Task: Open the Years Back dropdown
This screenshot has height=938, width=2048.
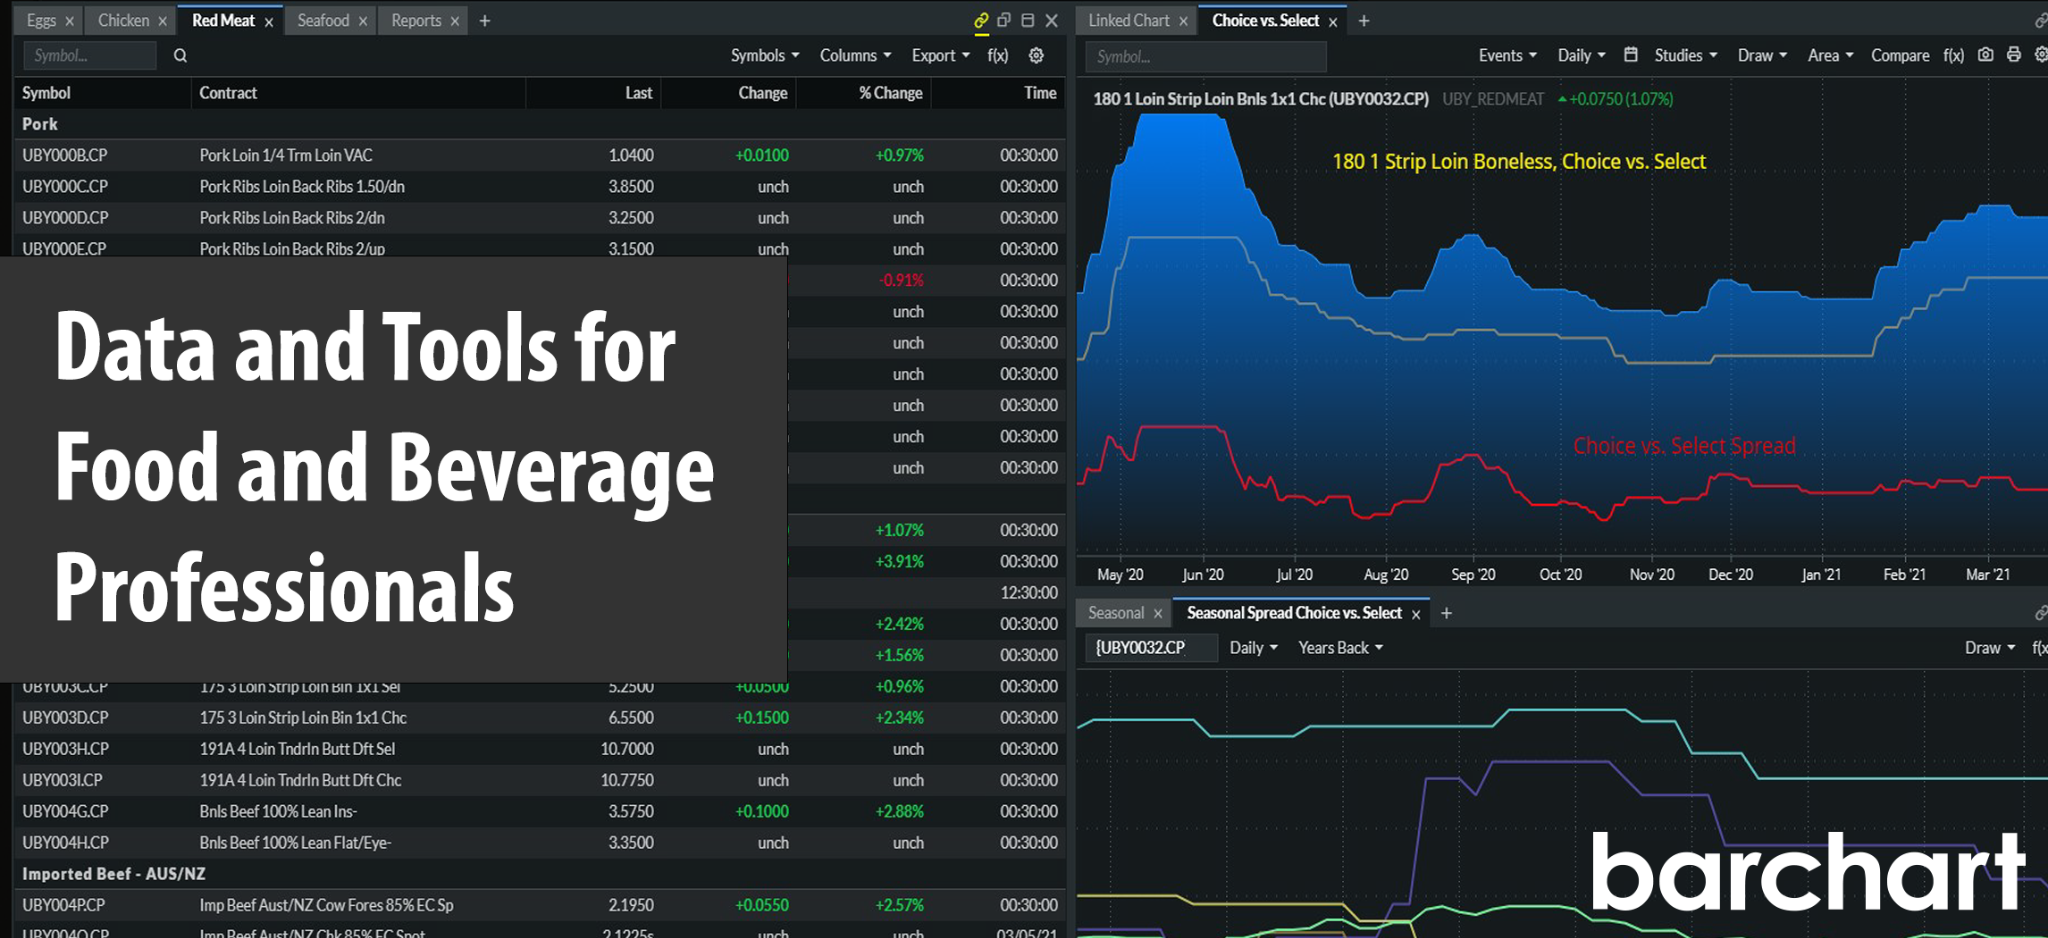Action: coord(1341,648)
